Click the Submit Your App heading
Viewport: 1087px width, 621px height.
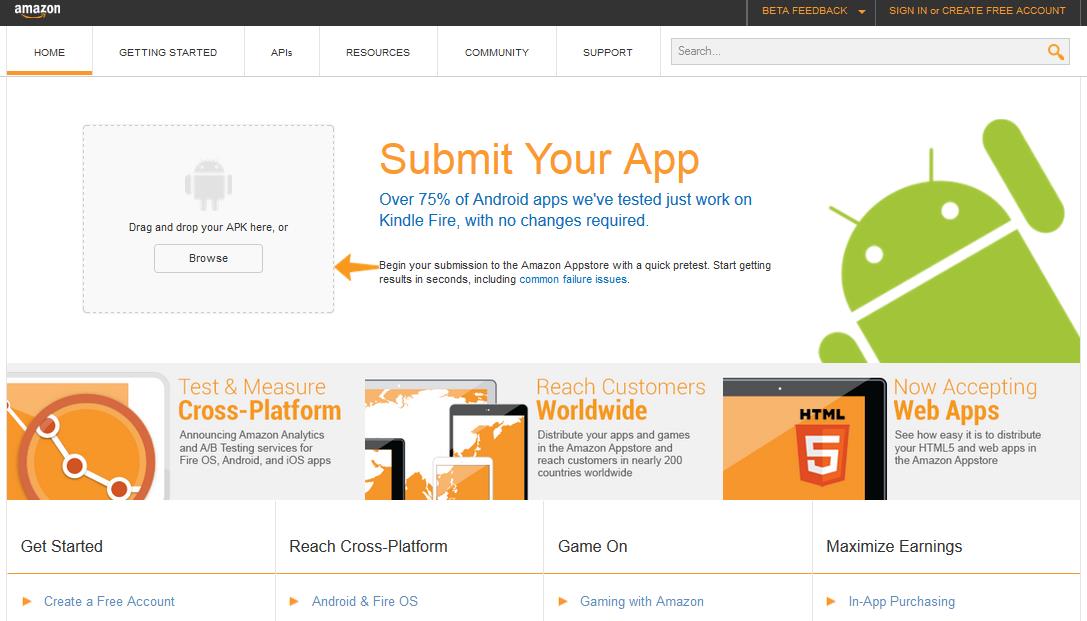(x=539, y=159)
